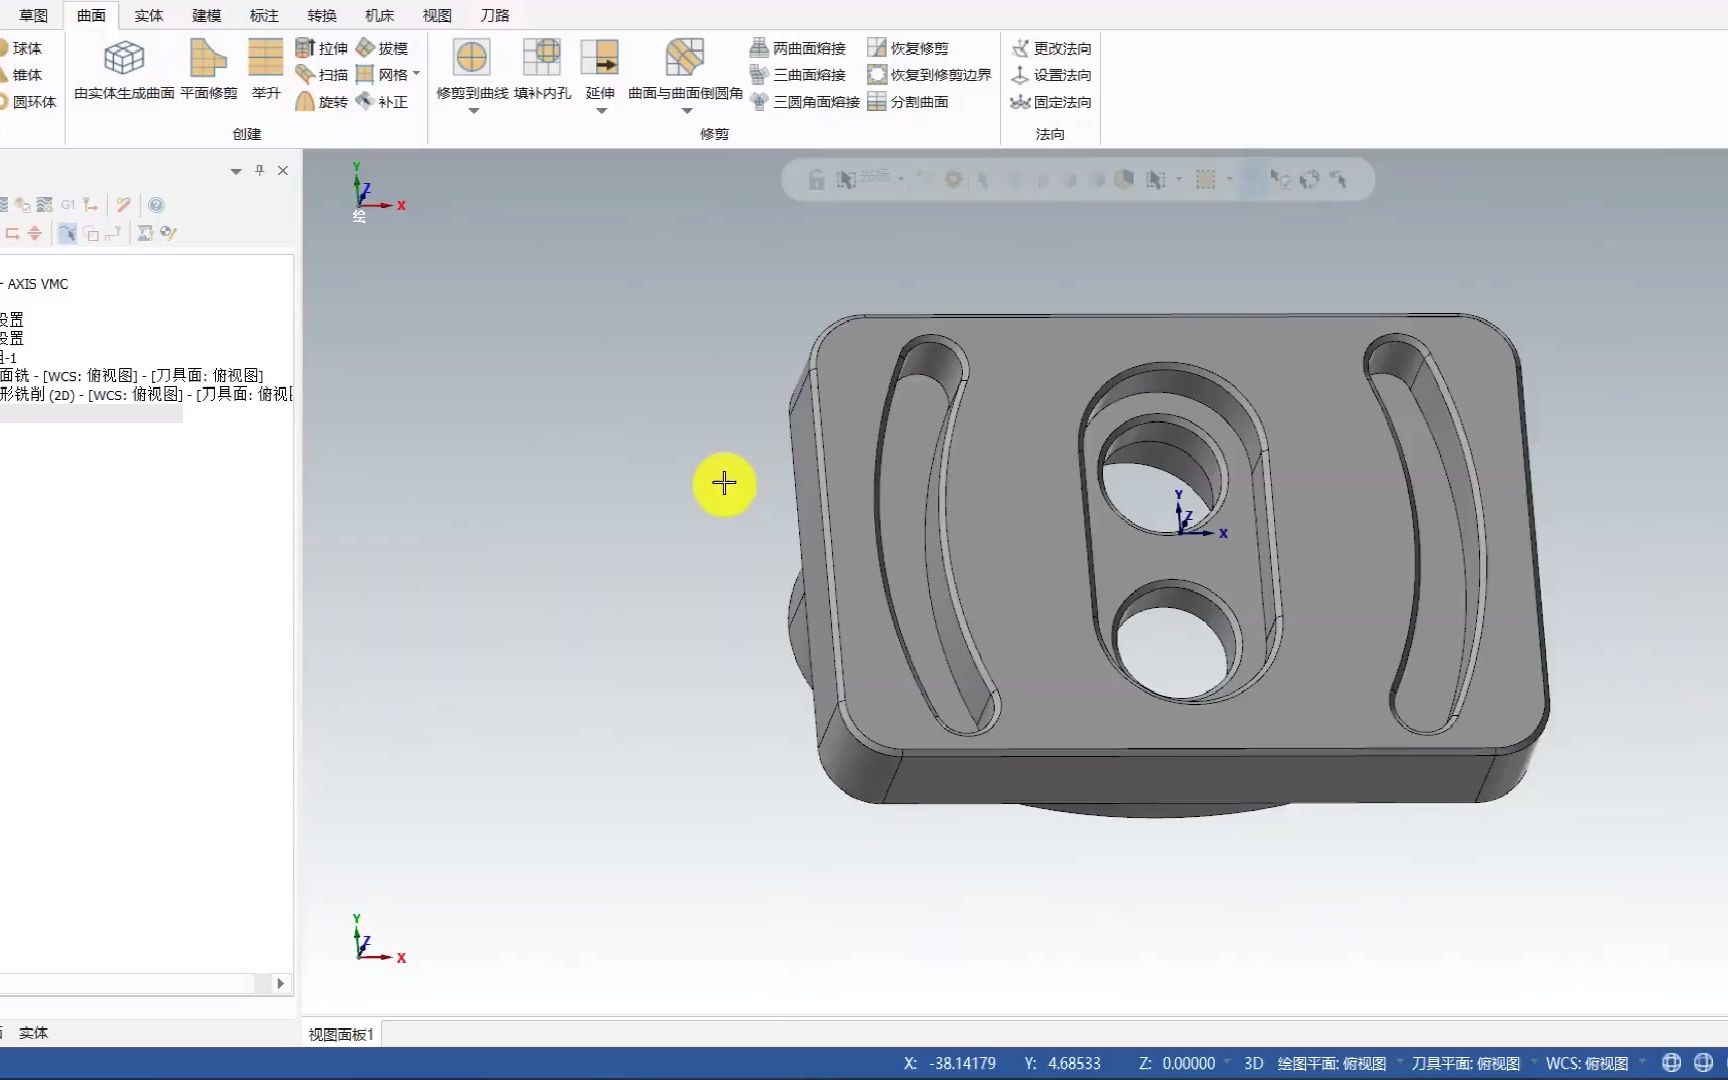Click the lock icon in selection bar
The width and height of the screenshot is (1728, 1080).
click(x=817, y=180)
